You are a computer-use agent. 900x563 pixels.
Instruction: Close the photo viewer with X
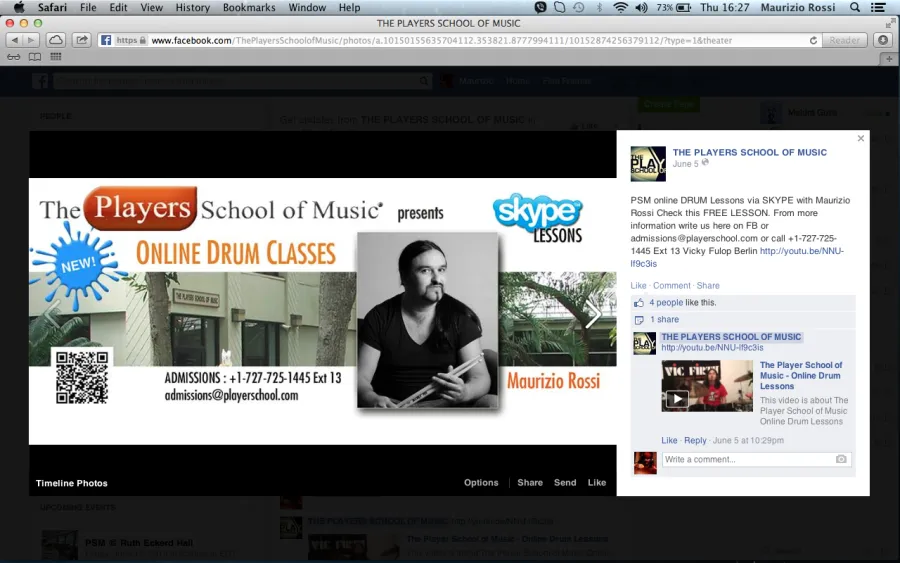pos(860,138)
